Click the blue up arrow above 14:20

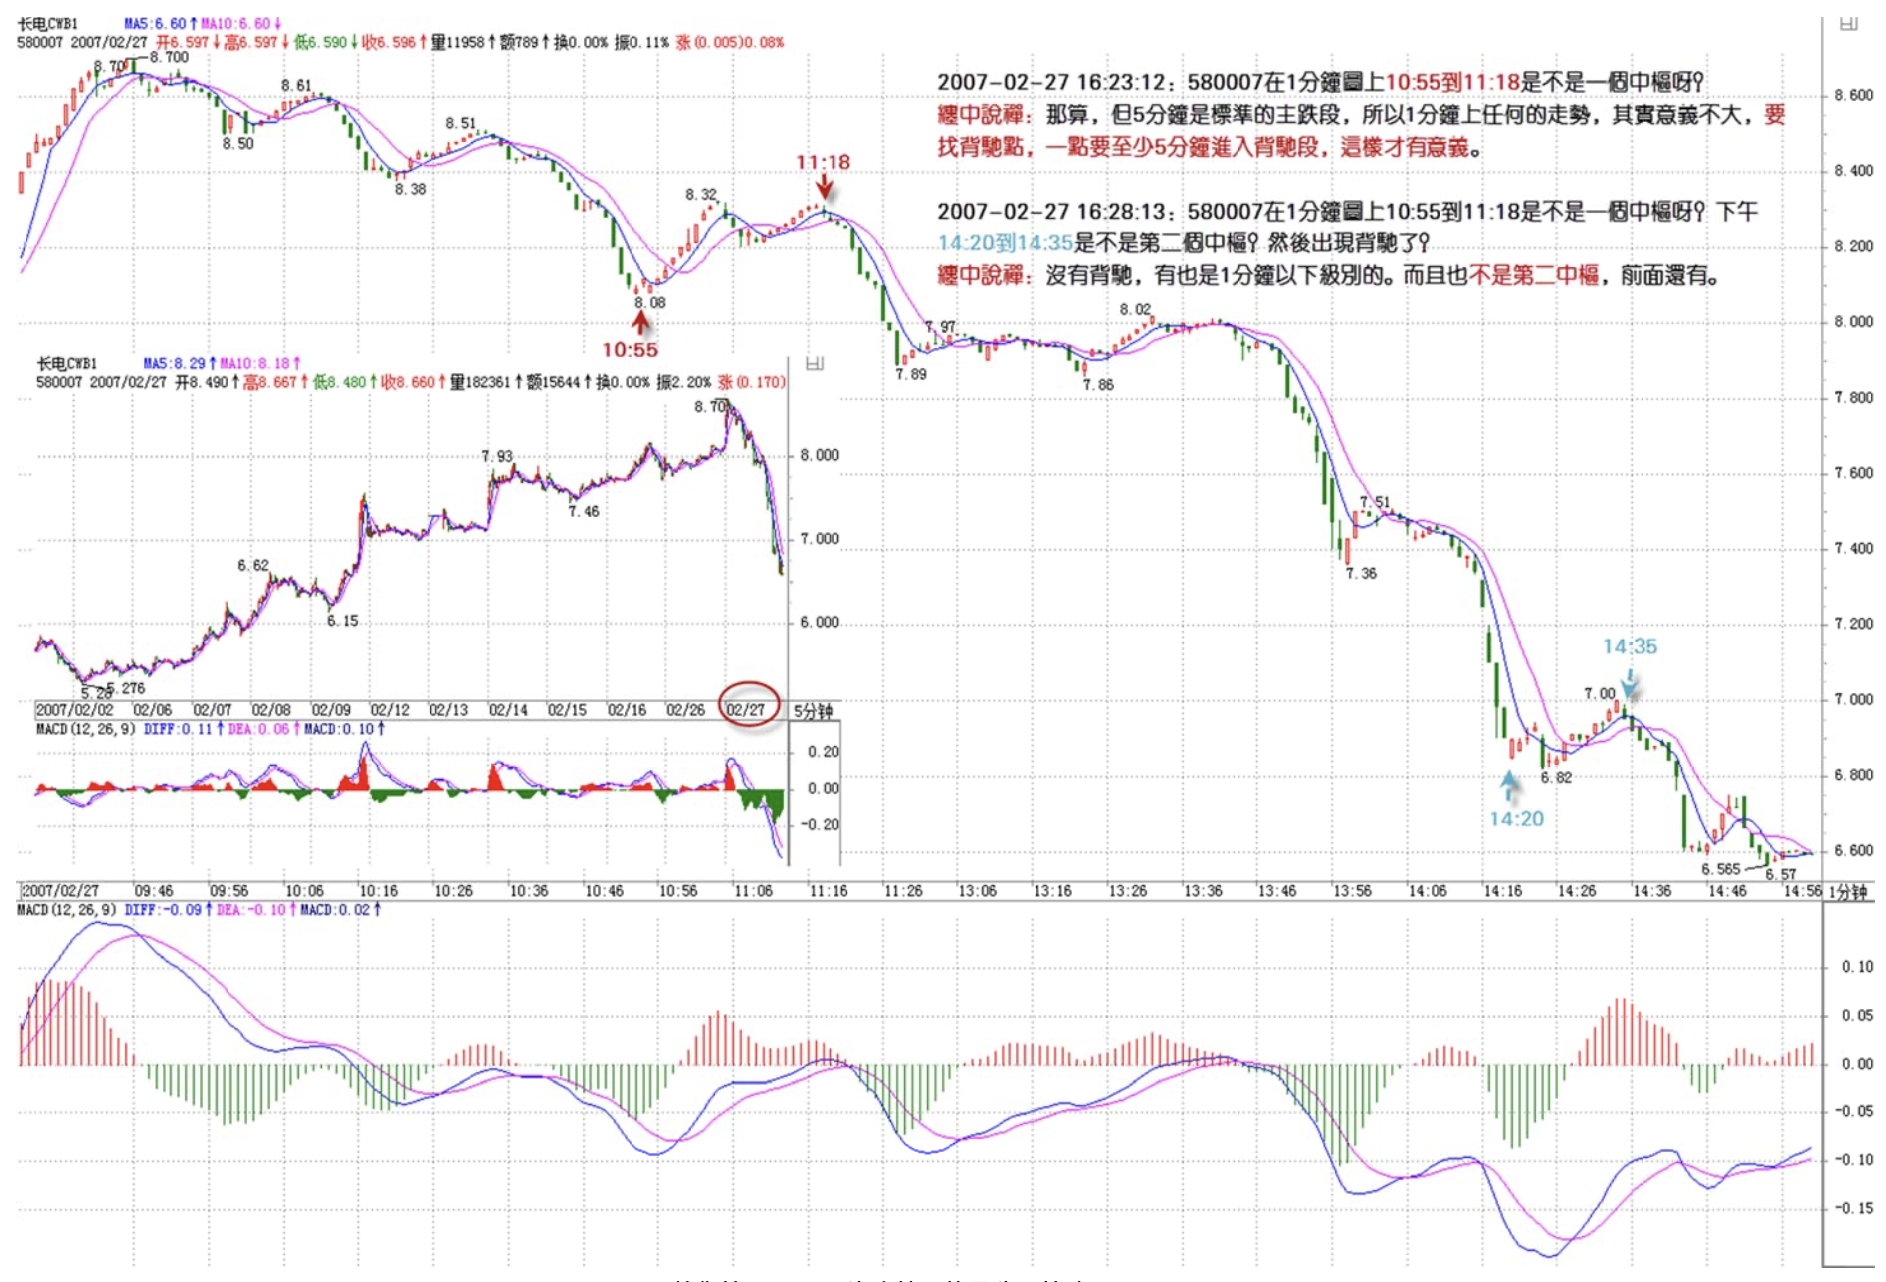tap(1509, 784)
